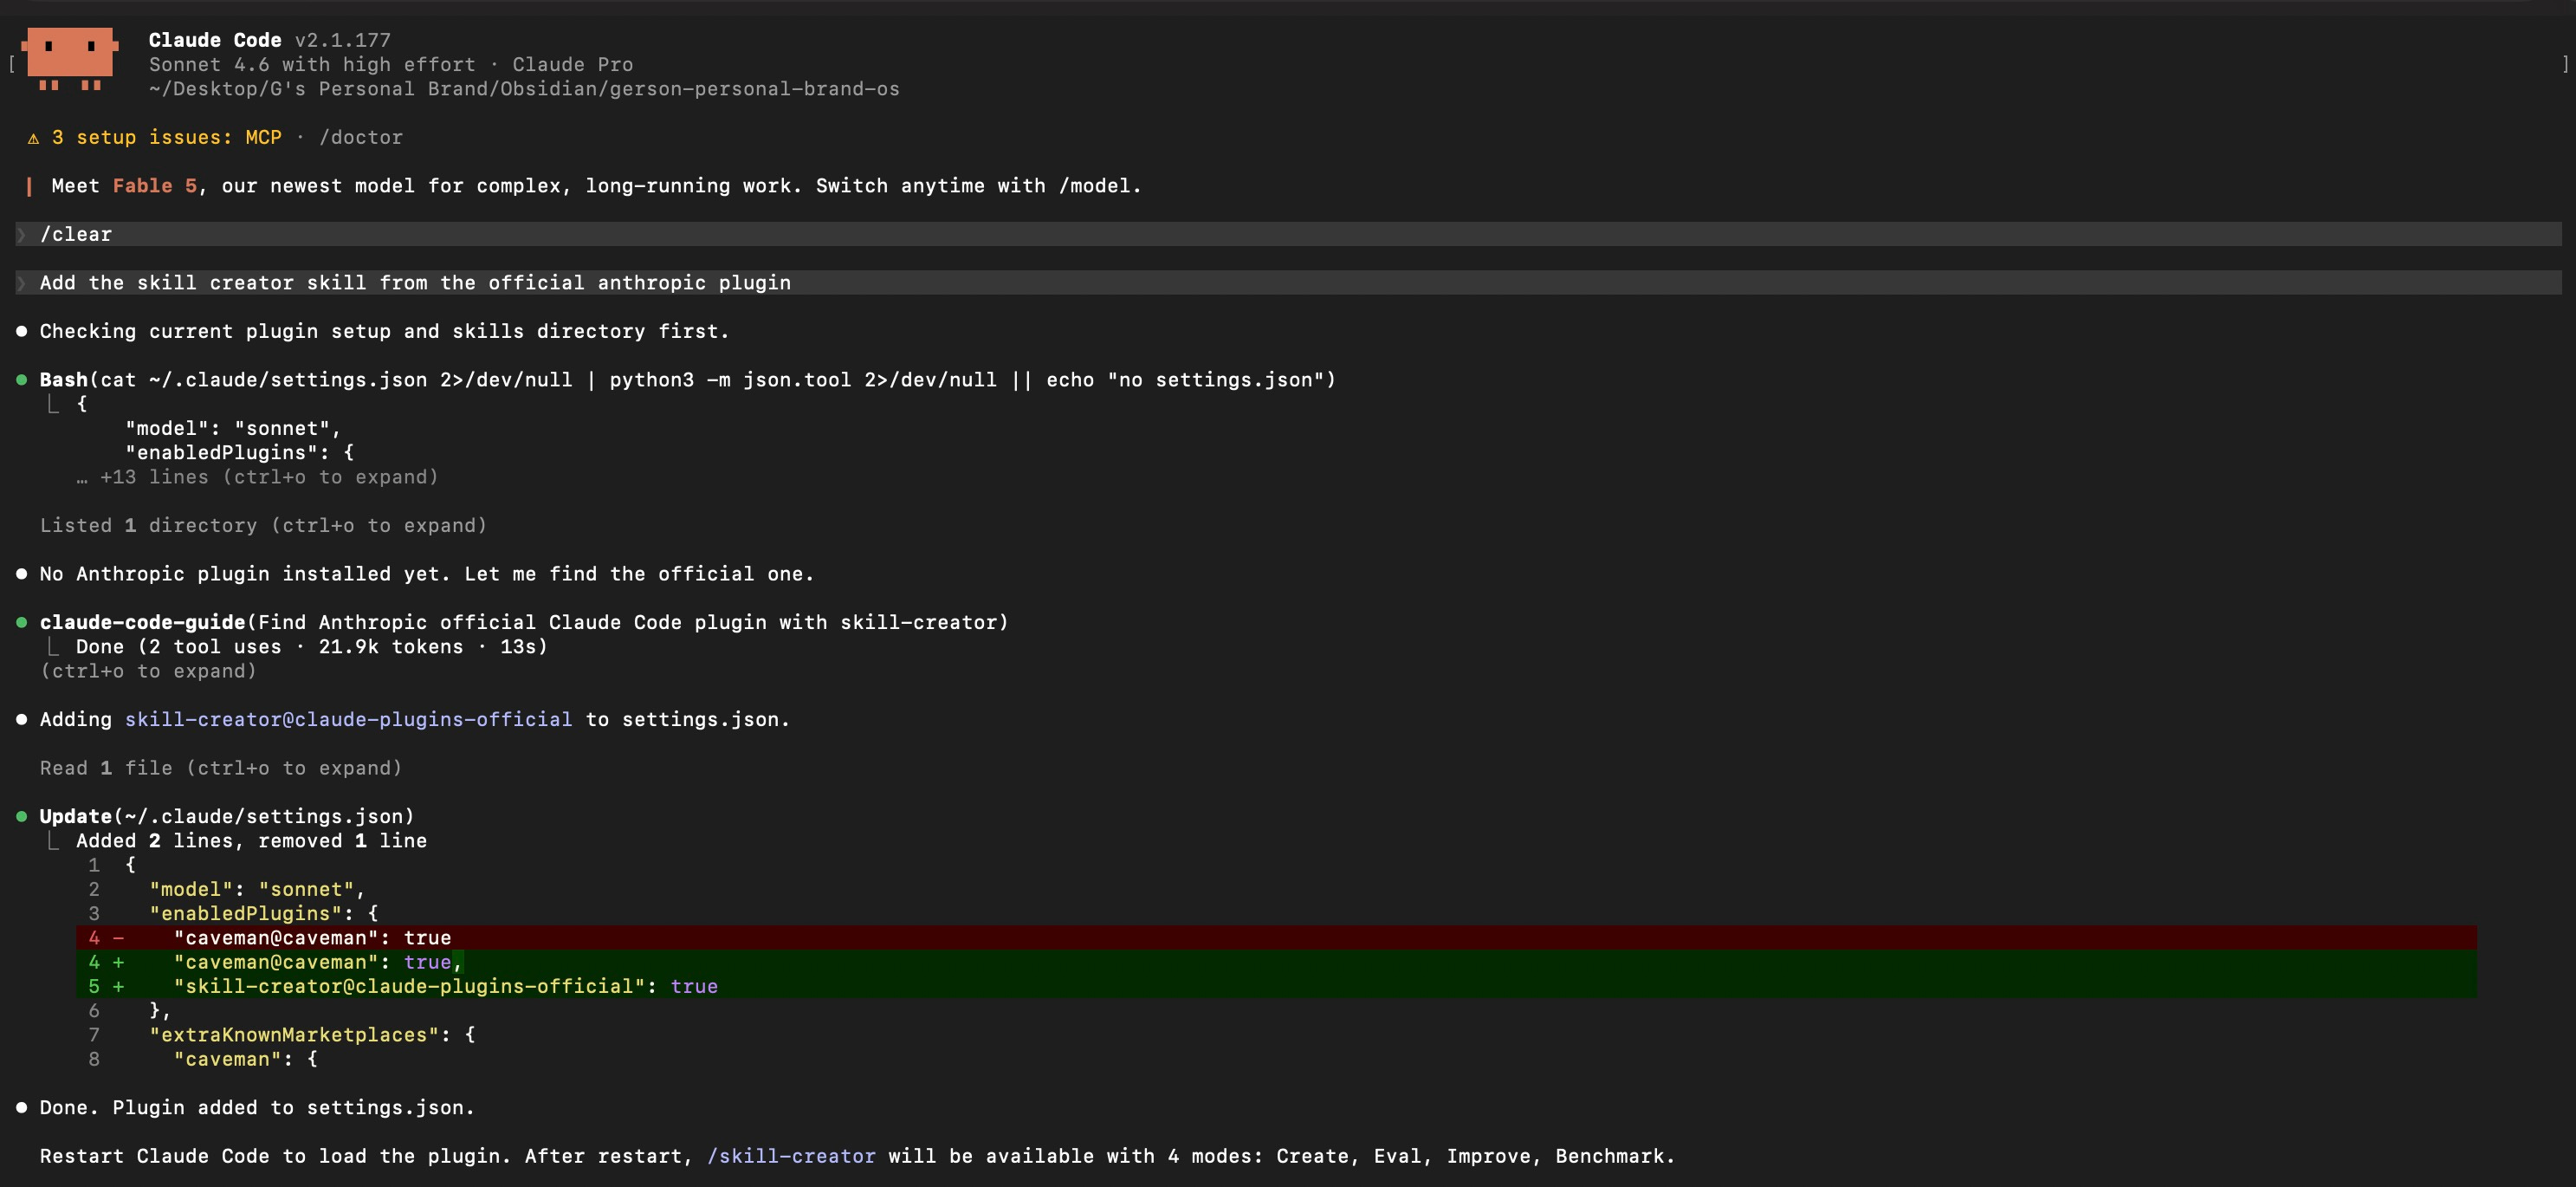Click the 'Claude Pro' plan label
Screen dimensions: 2576x1187
[x=573, y=64]
